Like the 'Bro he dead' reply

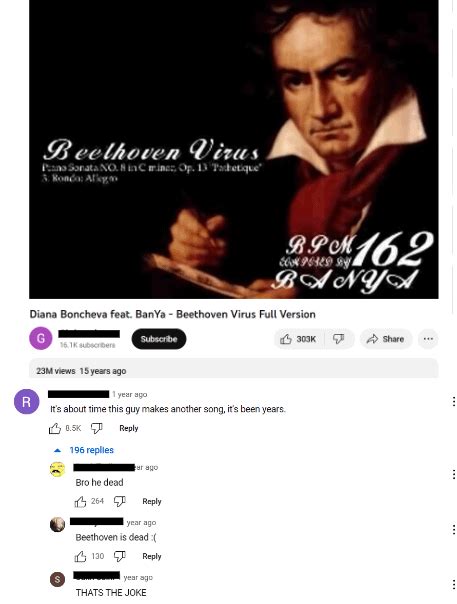[80, 501]
